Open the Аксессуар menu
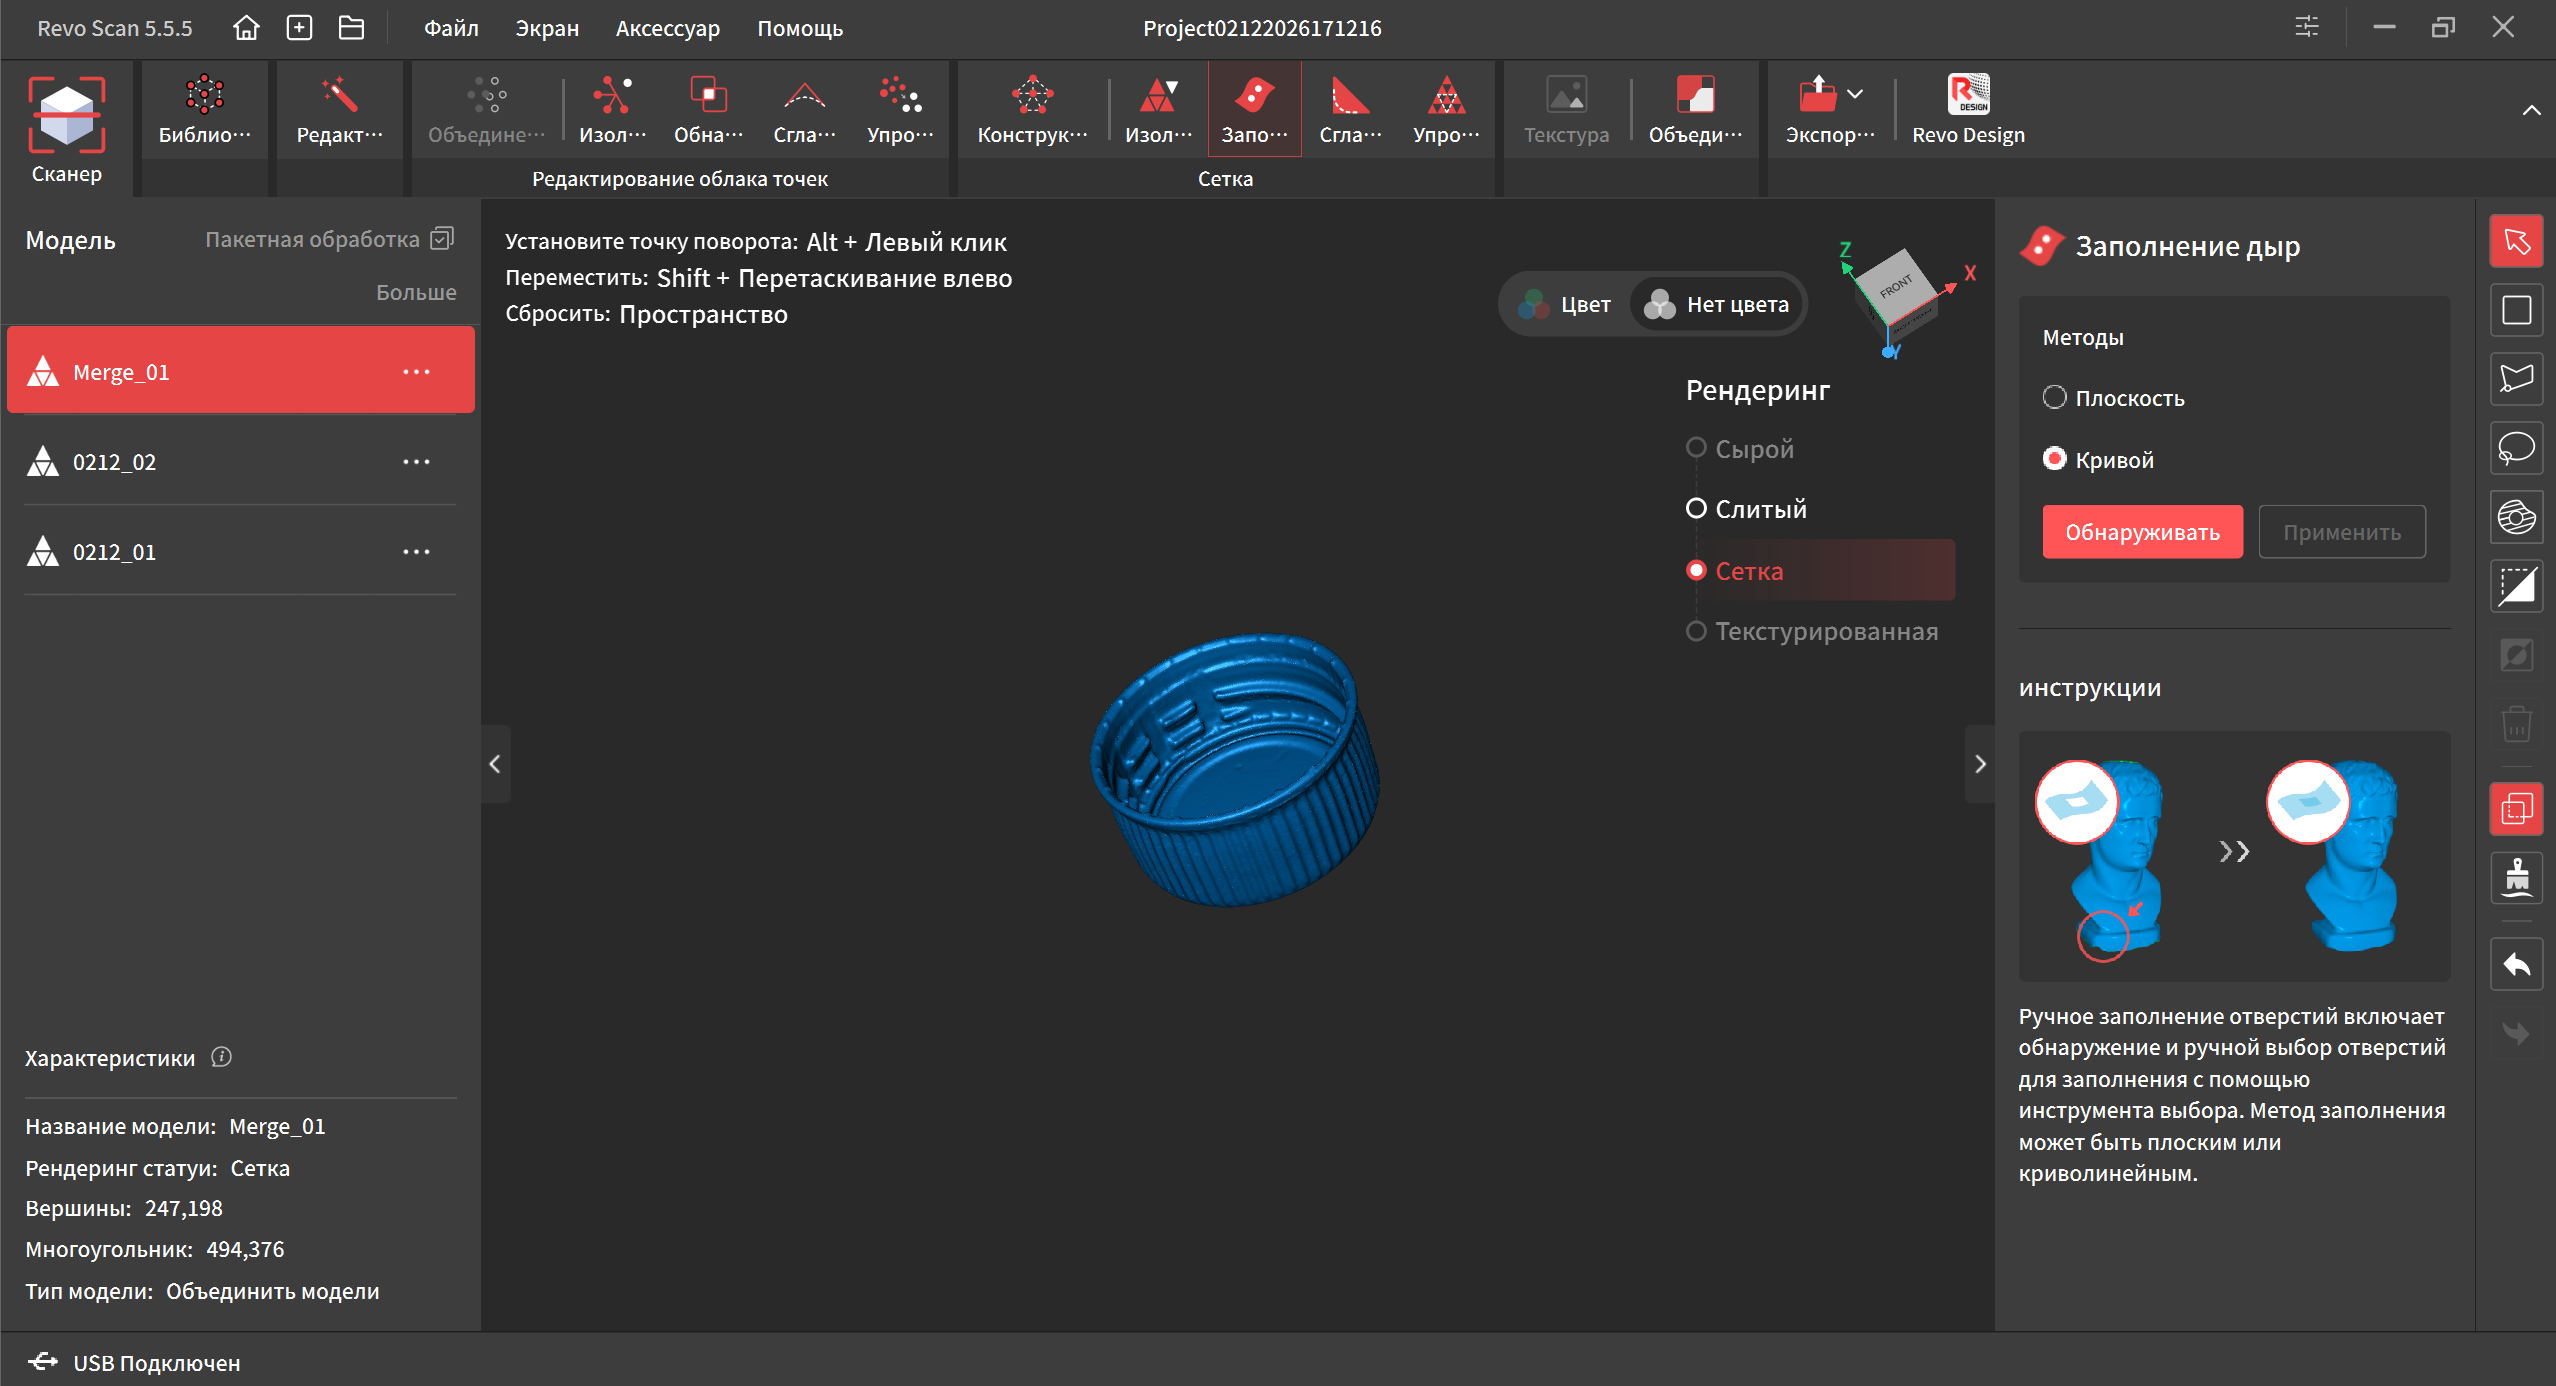The height and width of the screenshot is (1386, 2556). (667, 28)
